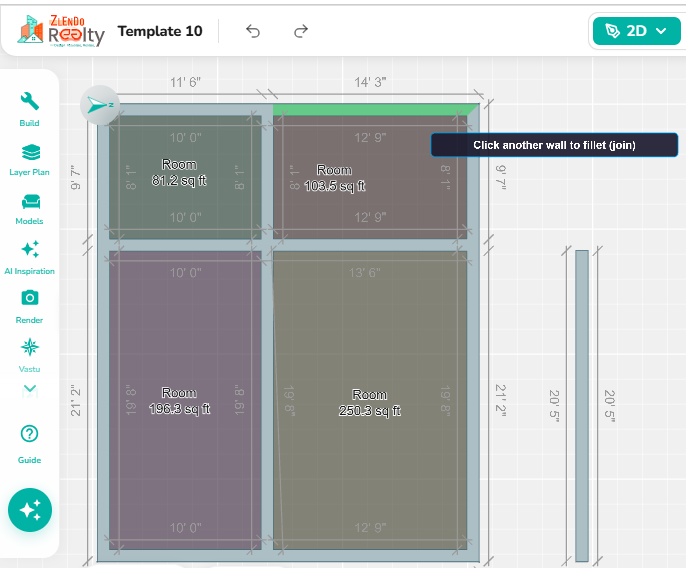Select the 250.3 sq ft room
This screenshot has height=568, width=686.
(370, 400)
